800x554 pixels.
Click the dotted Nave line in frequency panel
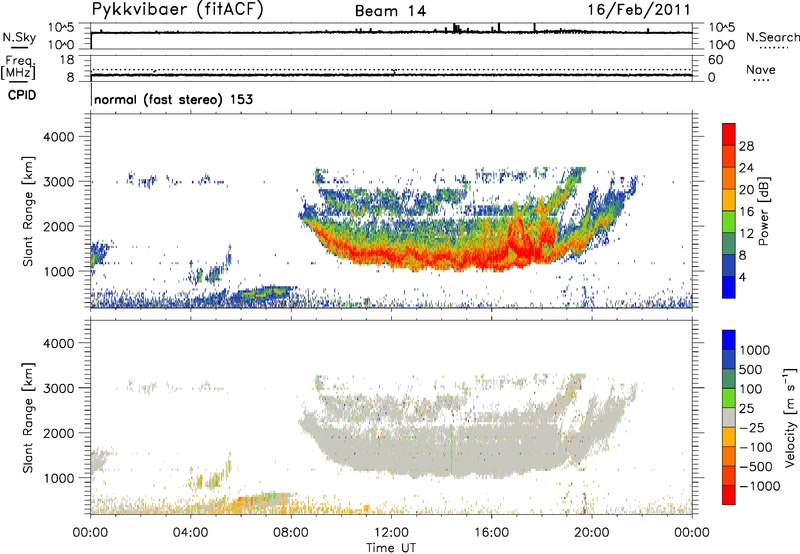click(x=391, y=70)
